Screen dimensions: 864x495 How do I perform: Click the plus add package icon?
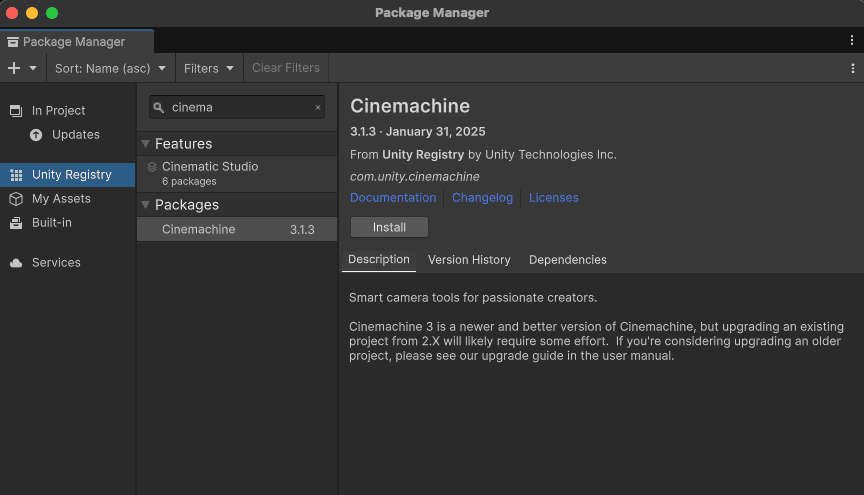coord(14,68)
